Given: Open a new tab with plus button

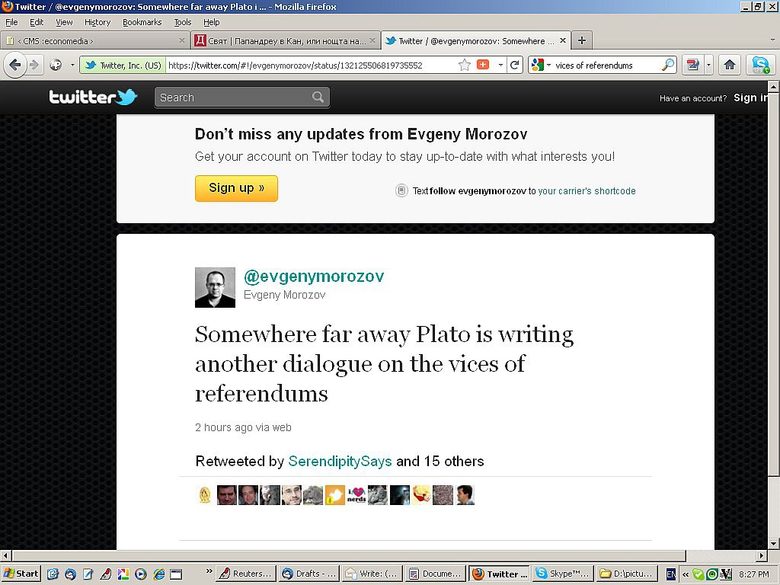Looking at the screenshot, I should point(582,41).
